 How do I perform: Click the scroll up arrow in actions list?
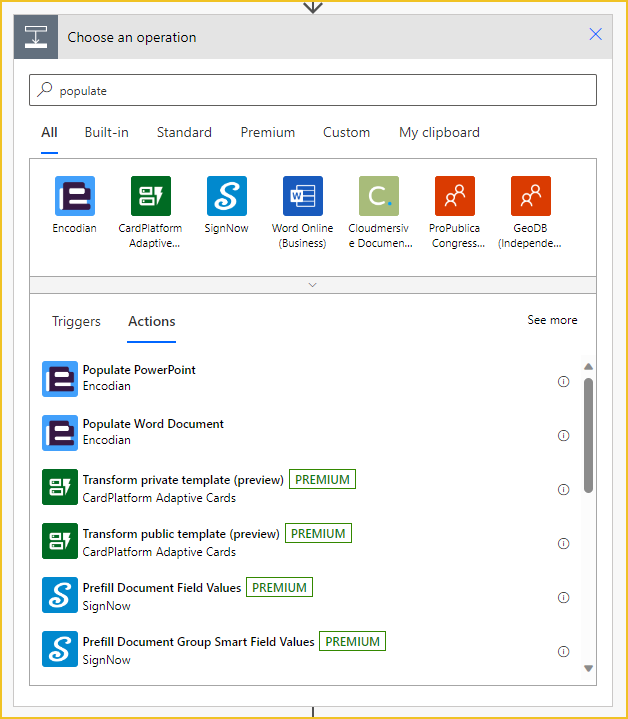[589, 366]
